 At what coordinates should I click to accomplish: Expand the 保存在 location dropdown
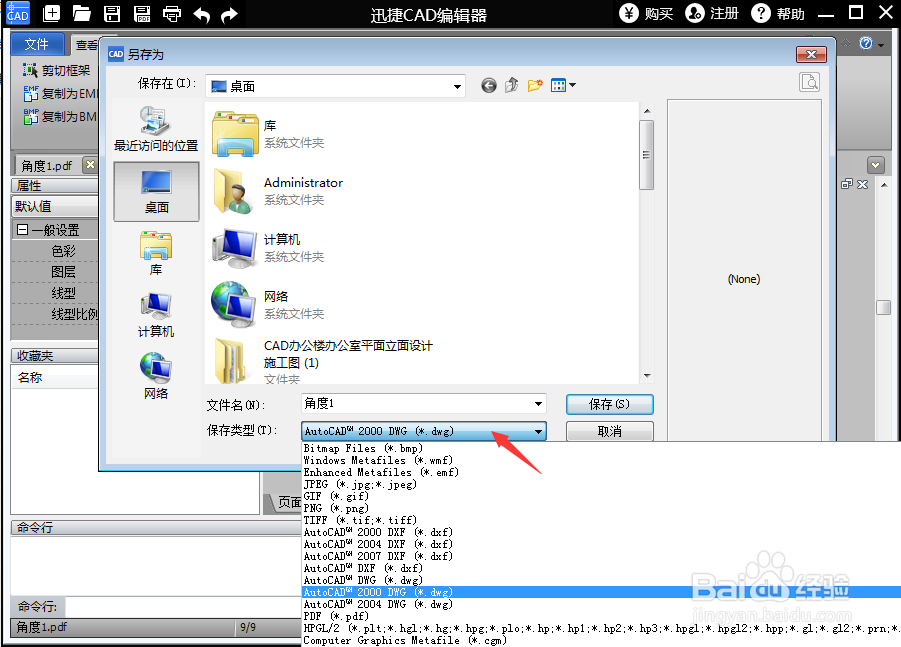pyautogui.click(x=457, y=86)
